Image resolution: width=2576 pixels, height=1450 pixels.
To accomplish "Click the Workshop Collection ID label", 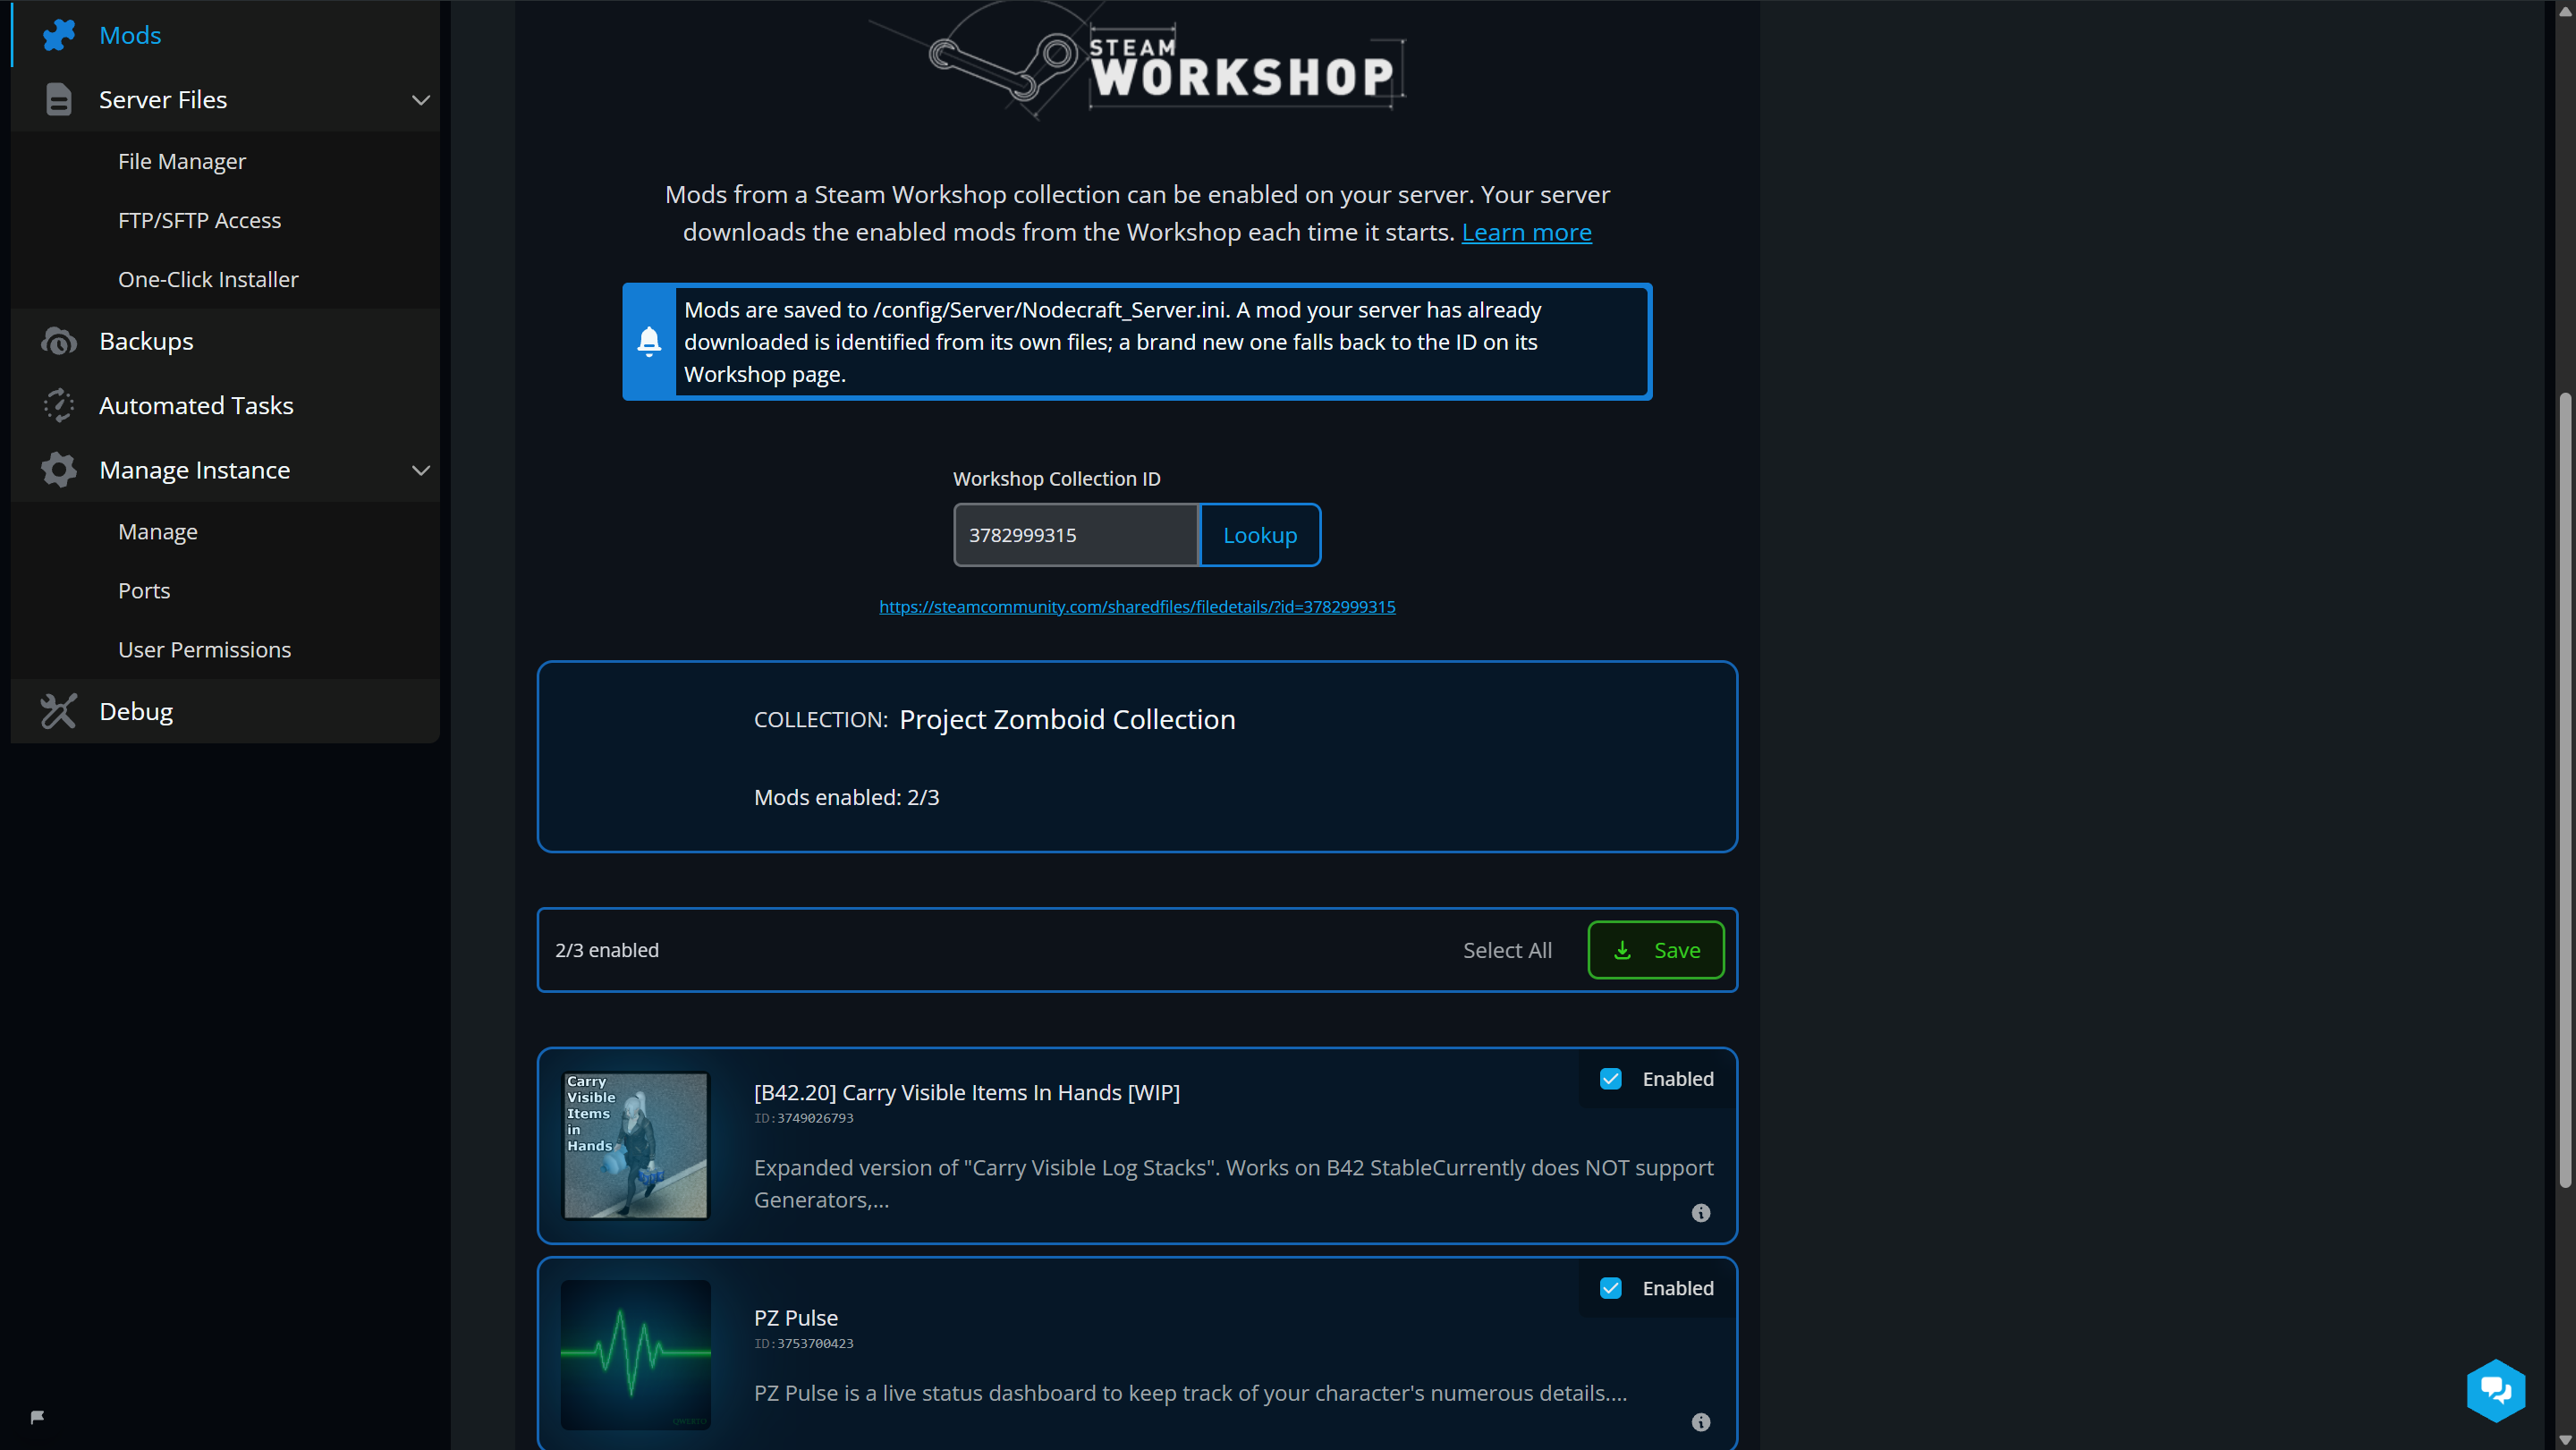I will [x=1057, y=478].
